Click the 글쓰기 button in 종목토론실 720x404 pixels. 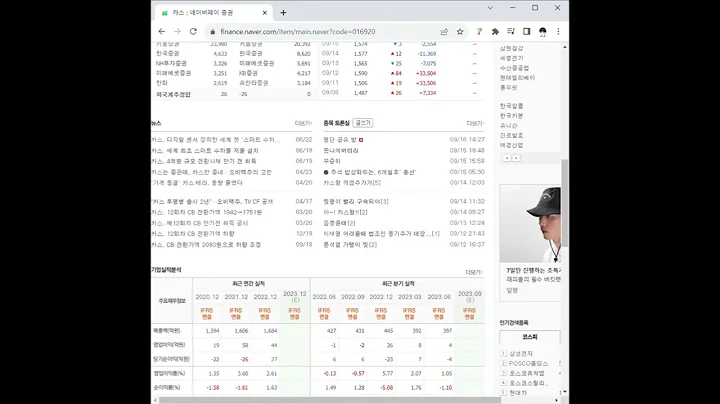[x=363, y=123]
